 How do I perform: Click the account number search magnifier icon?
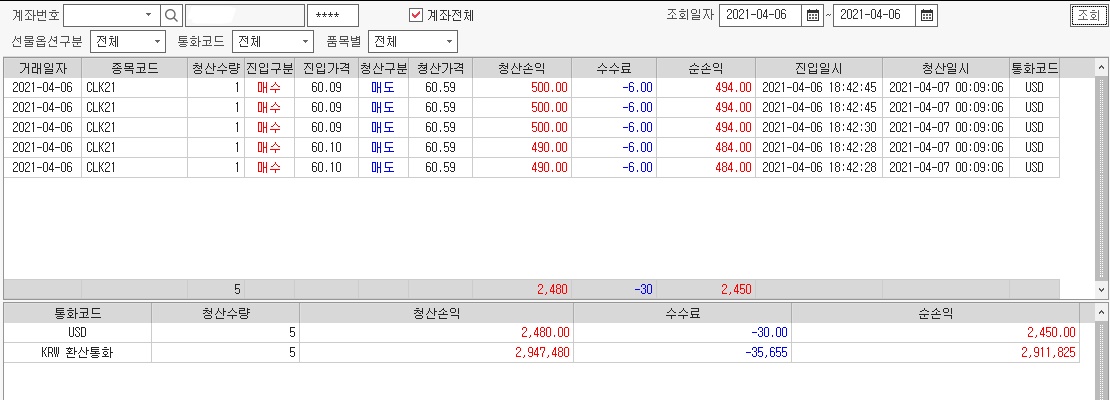coord(171,15)
